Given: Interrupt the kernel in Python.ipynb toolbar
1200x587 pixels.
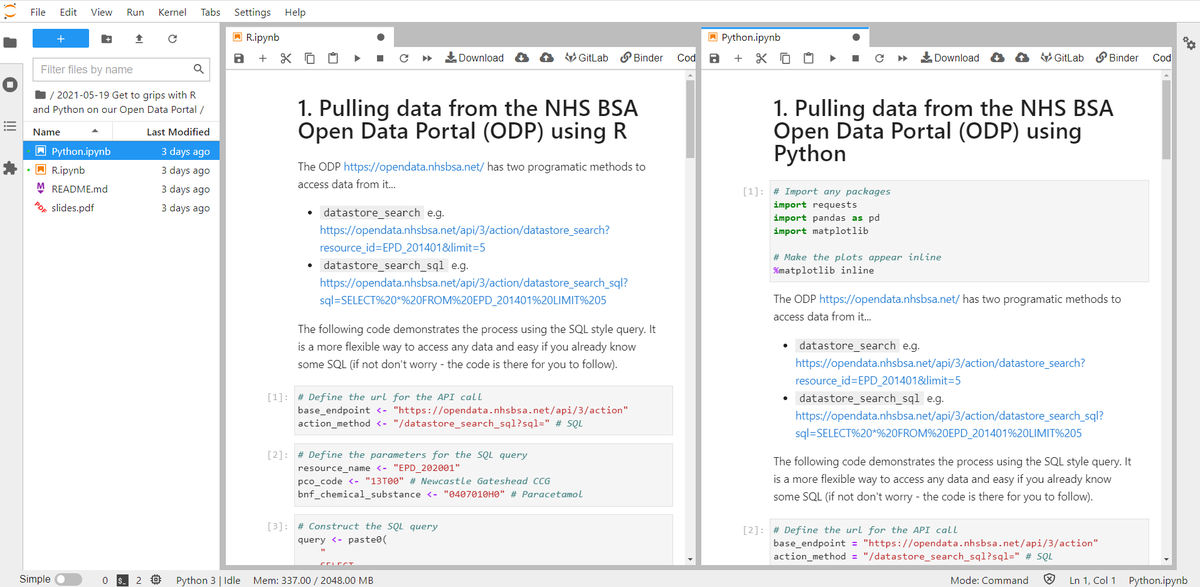Looking at the screenshot, I should (856, 58).
